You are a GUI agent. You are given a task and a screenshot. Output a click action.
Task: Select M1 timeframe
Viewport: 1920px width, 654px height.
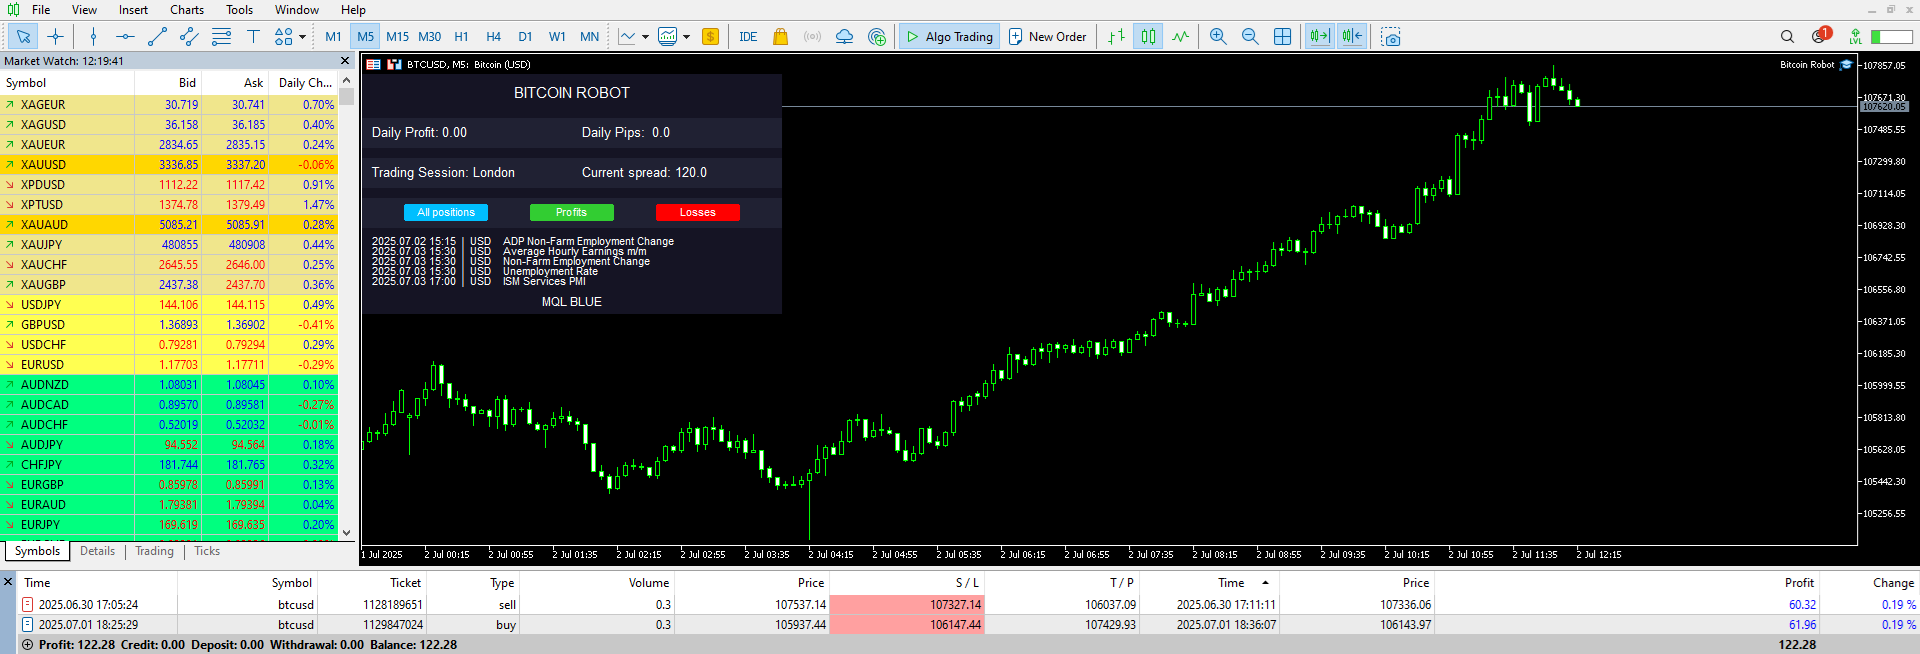333,37
